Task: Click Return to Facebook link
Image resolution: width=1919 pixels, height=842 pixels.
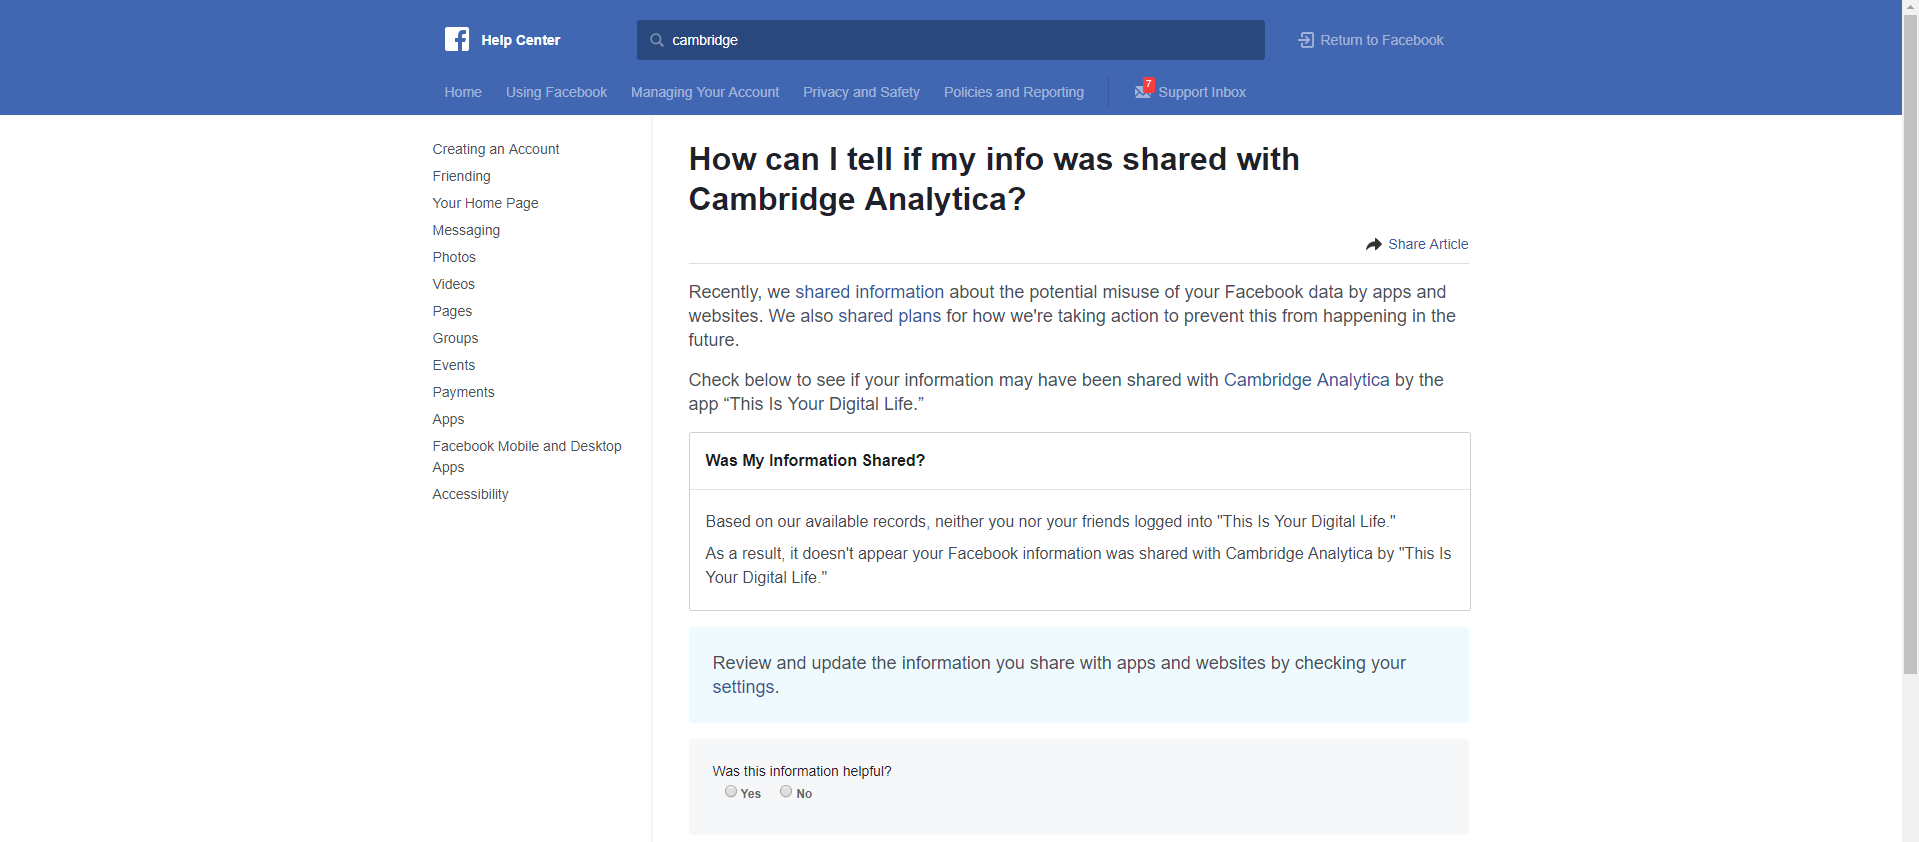Action: pyautogui.click(x=1382, y=40)
